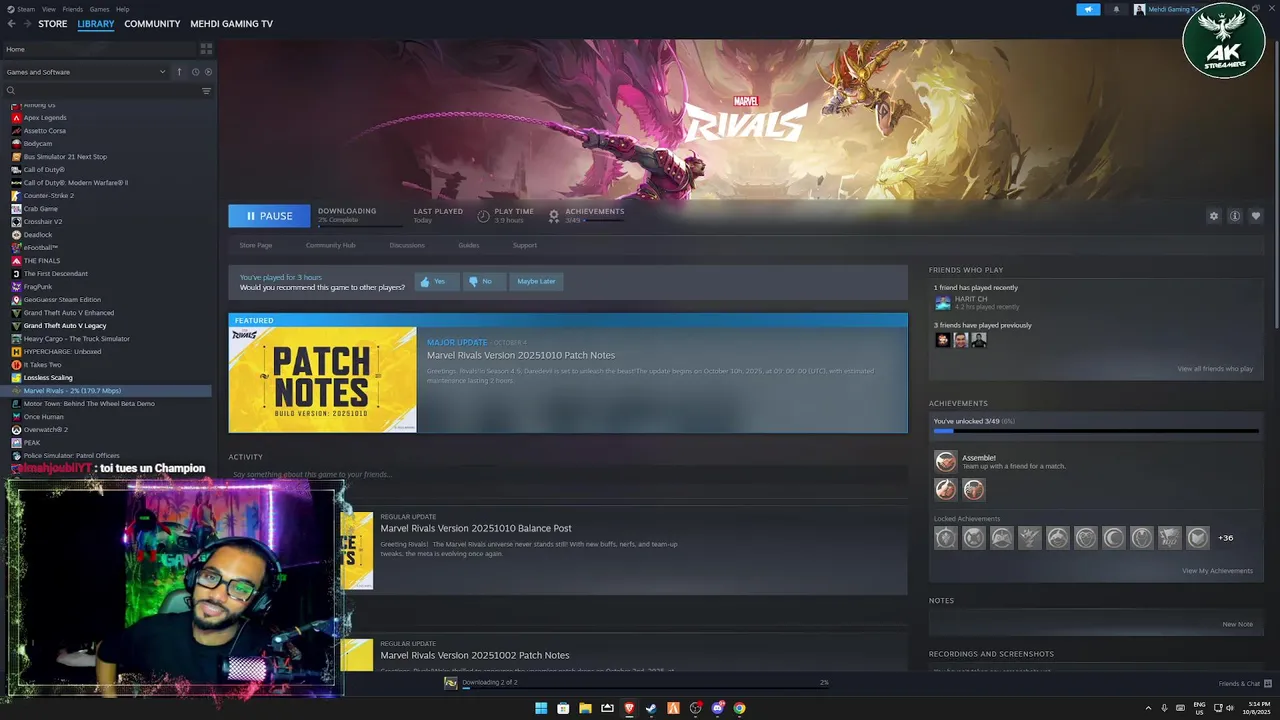The width and height of the screenshot is (1280, 720).
Task: Go to the COMMUNITY tab
Action: click(152, 24)
